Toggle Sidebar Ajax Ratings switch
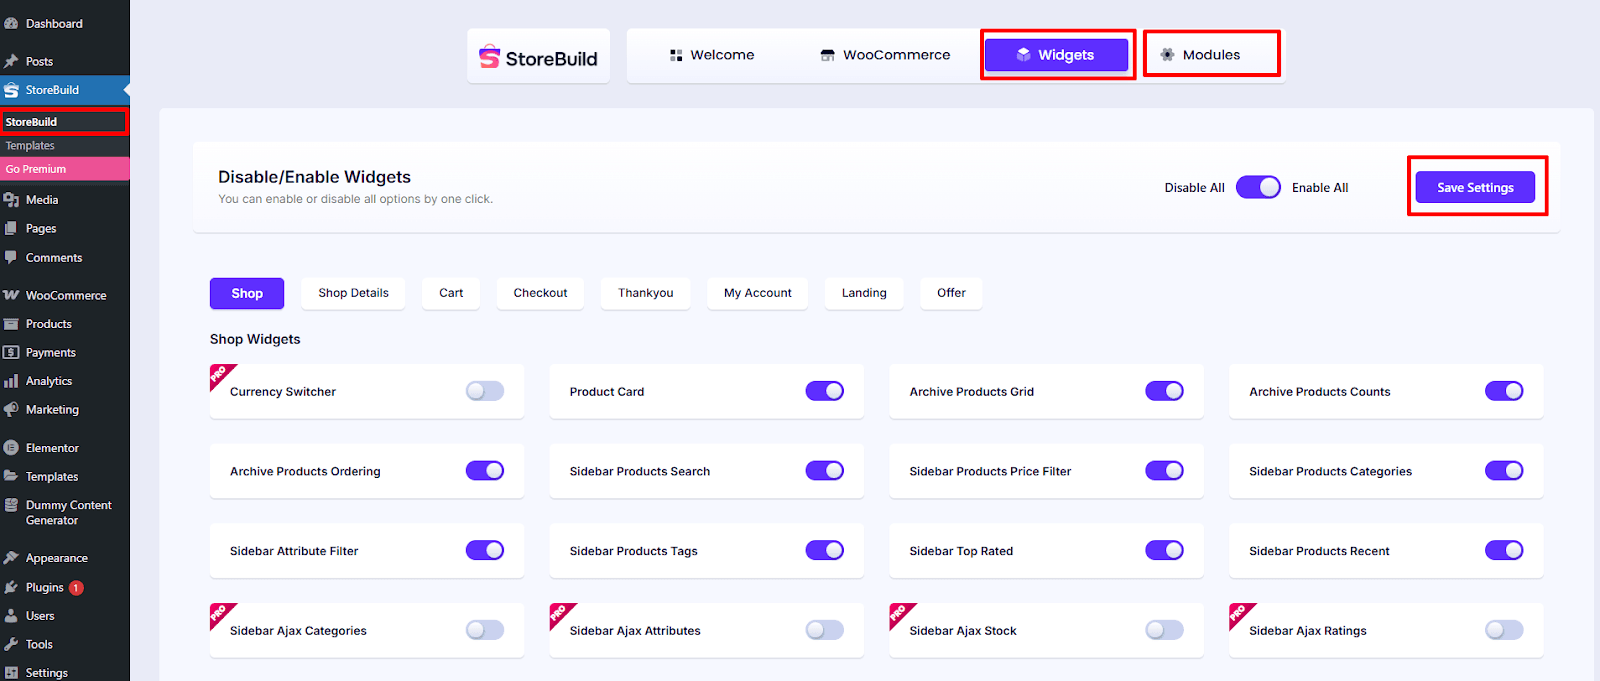The height and width of the screenshot is (681, 1600). [1504, 630]
